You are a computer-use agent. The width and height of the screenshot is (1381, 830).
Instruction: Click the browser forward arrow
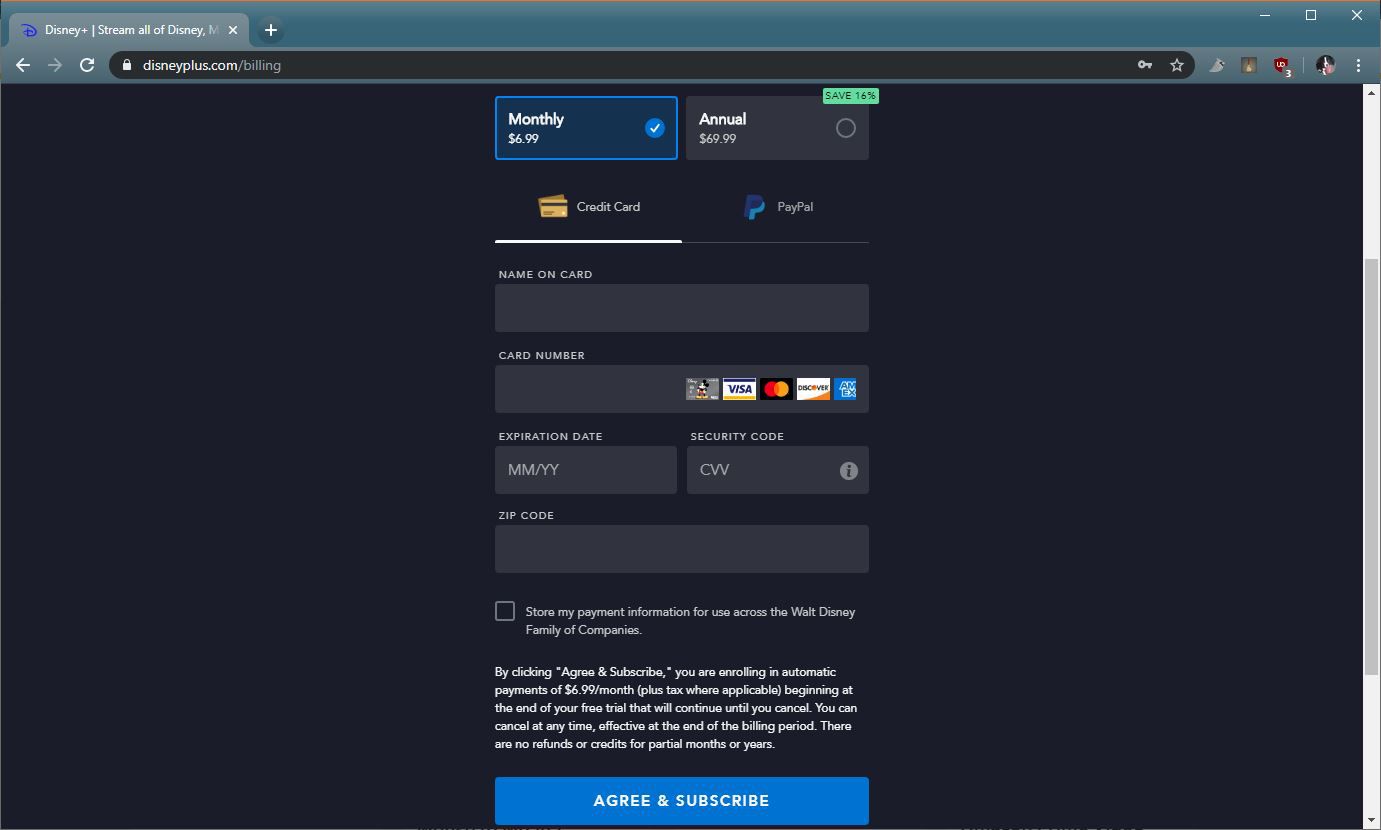pyautogui.click(x=55, y=65)
